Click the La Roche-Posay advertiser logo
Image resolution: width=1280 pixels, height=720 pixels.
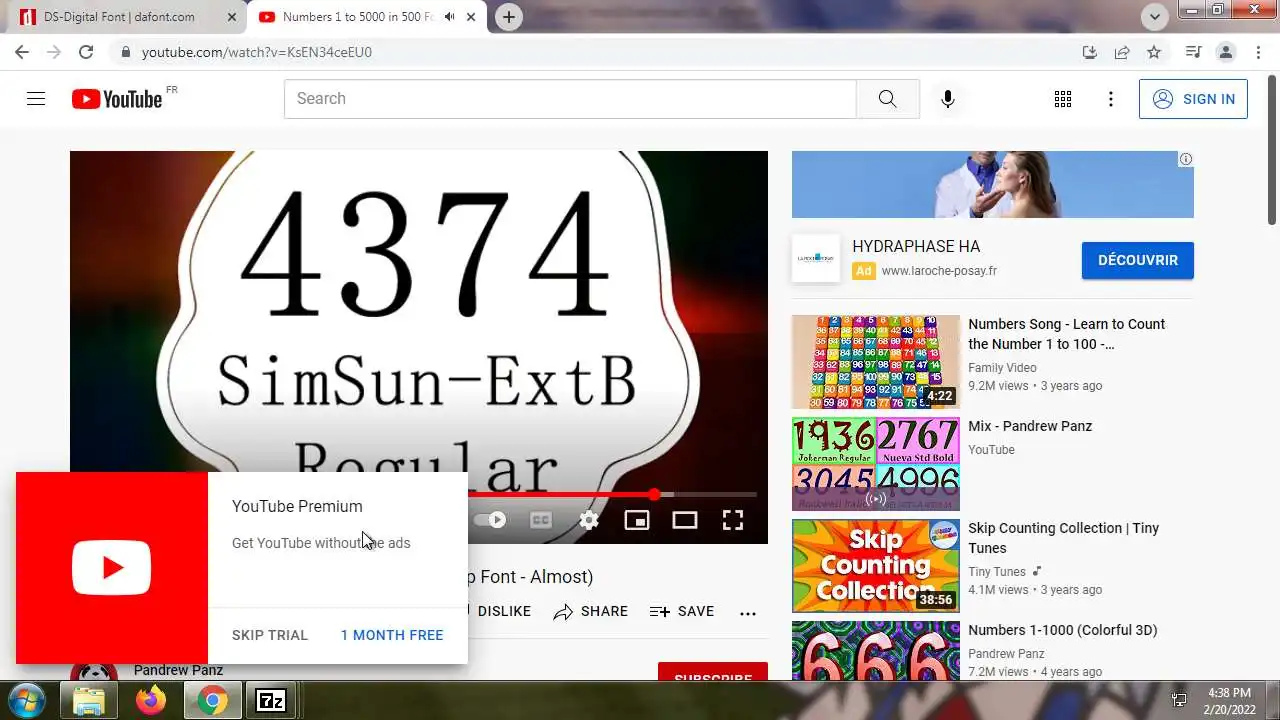tap(816, 259)
